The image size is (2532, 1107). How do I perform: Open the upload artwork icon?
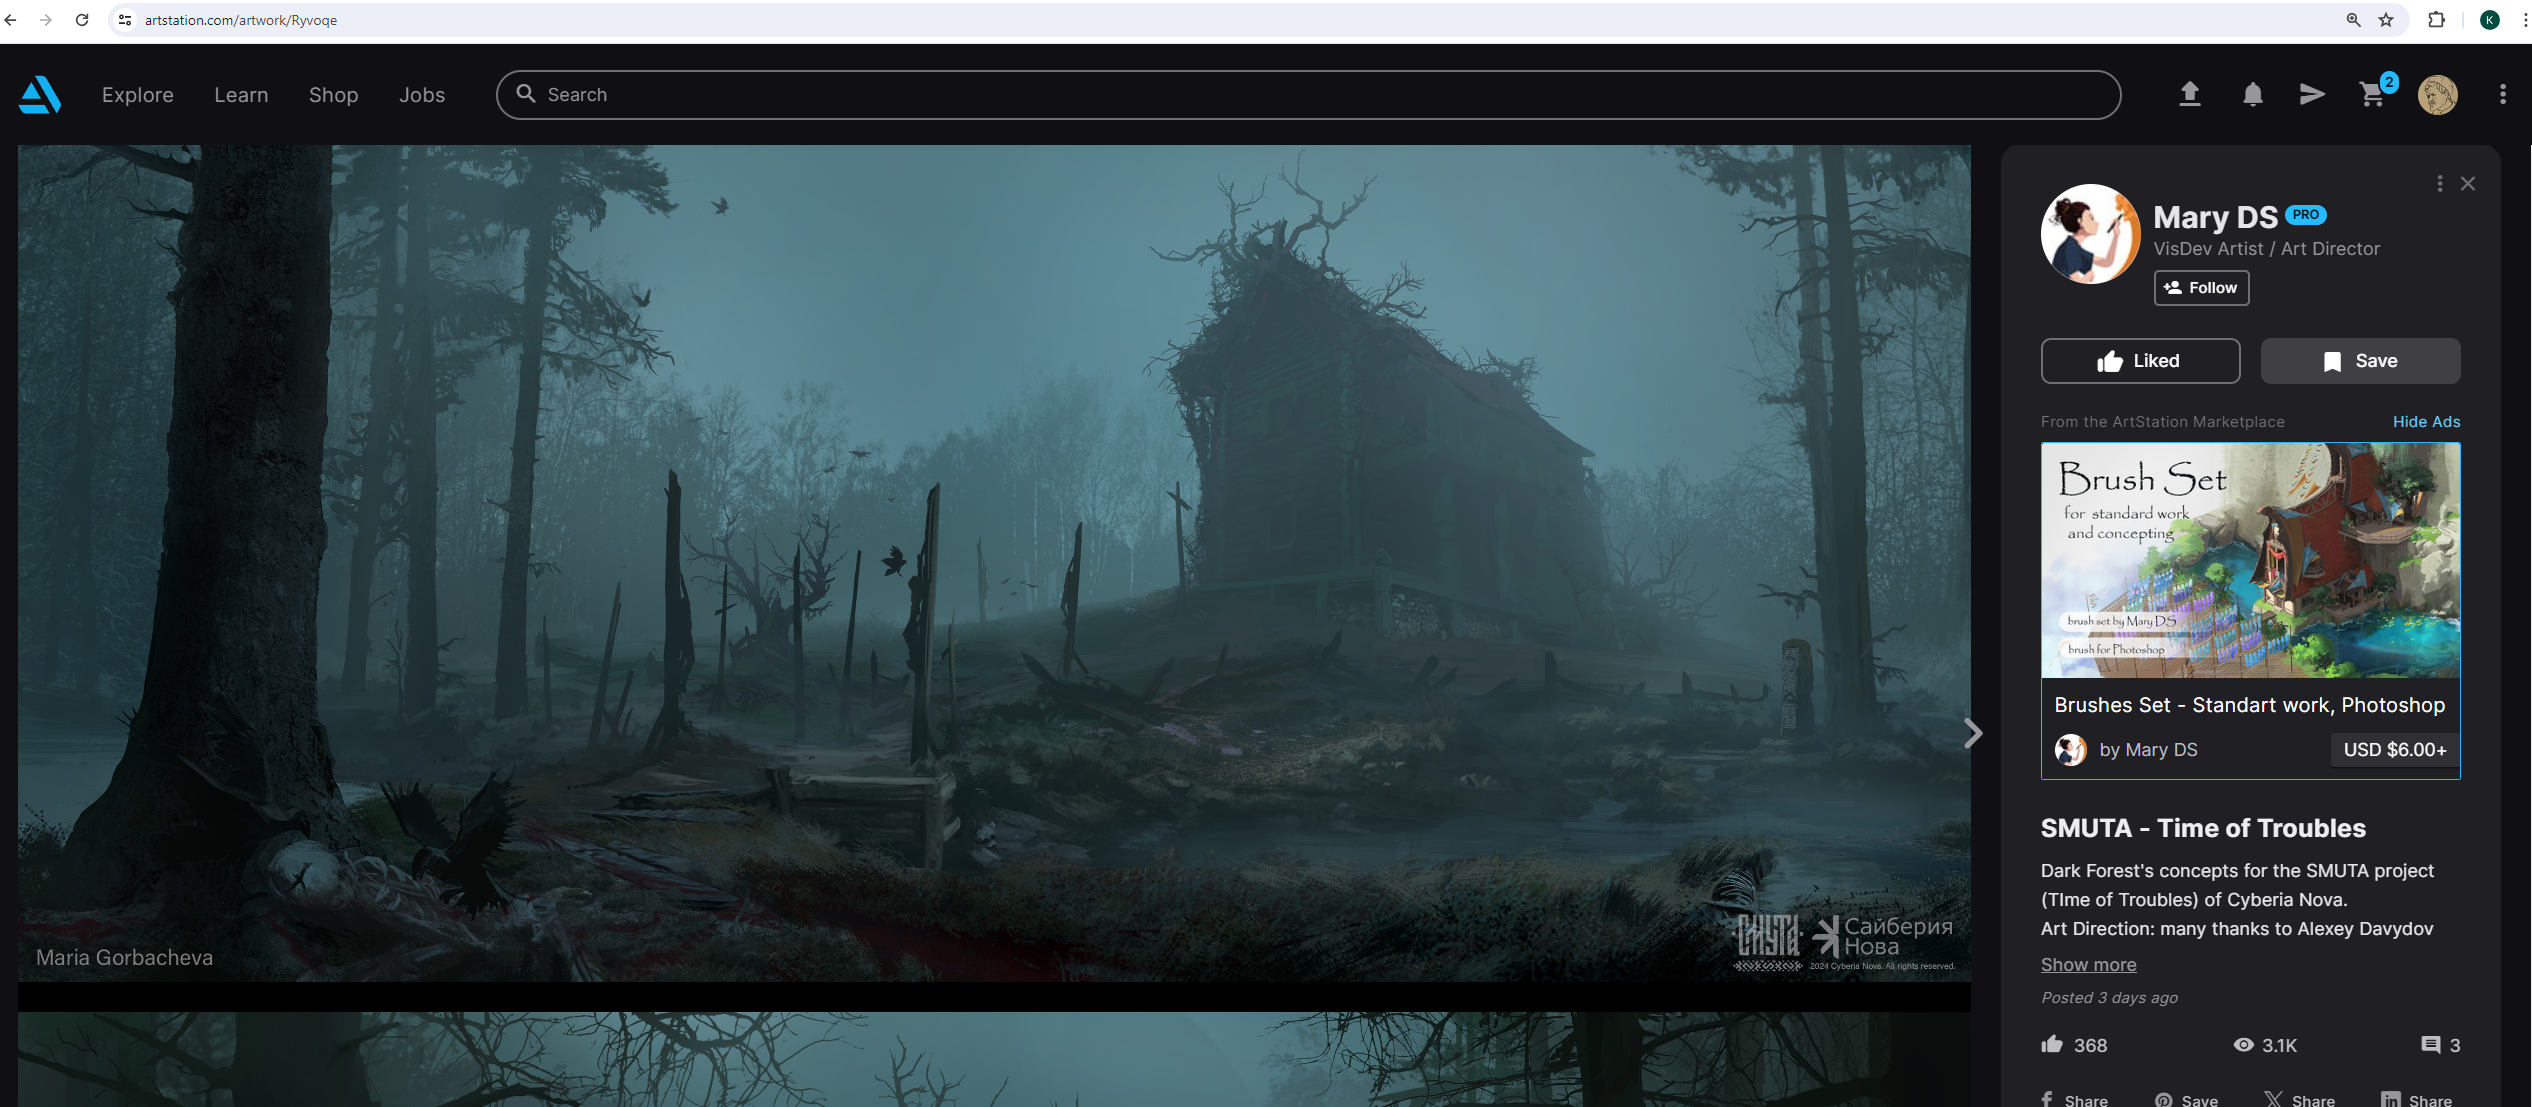2189,94
